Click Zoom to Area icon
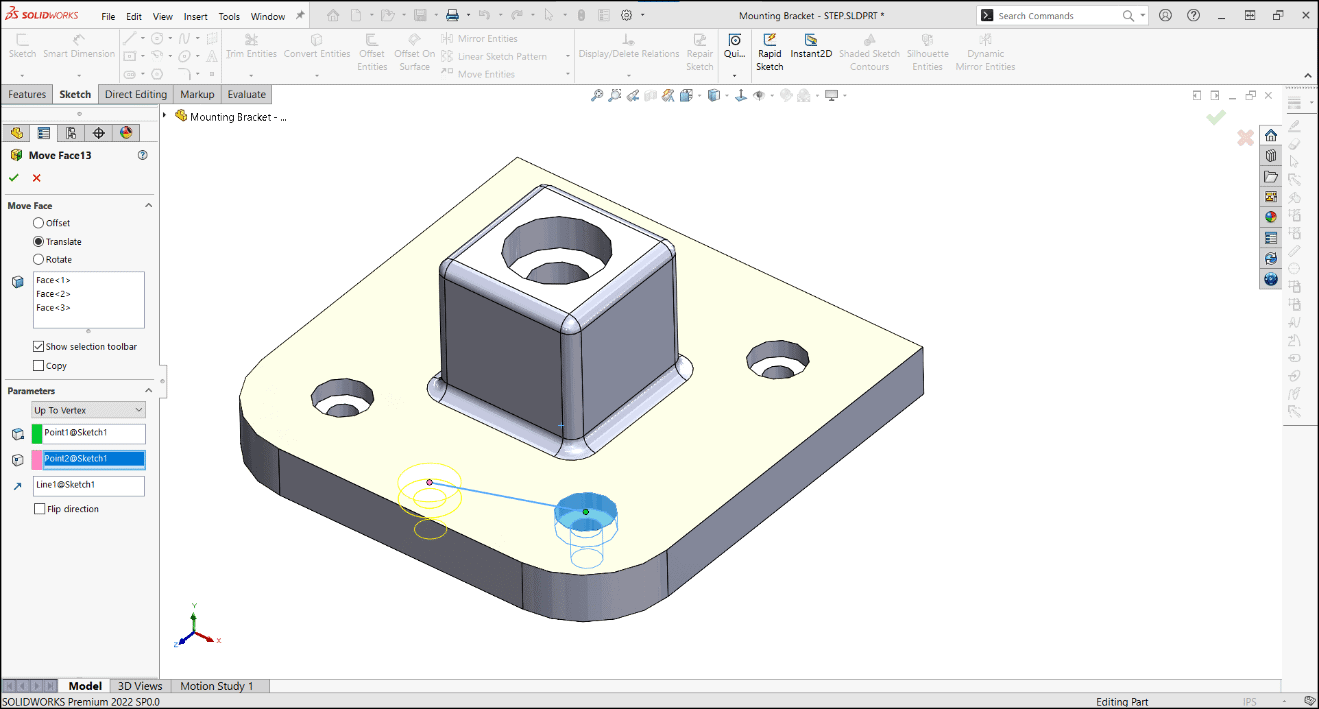The width and height of the screenshot is (1319, 709). (615, 95)
